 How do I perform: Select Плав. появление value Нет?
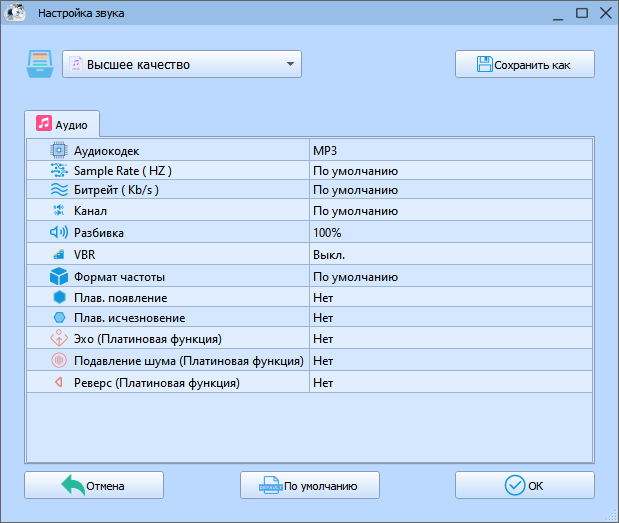coord(451,297)
